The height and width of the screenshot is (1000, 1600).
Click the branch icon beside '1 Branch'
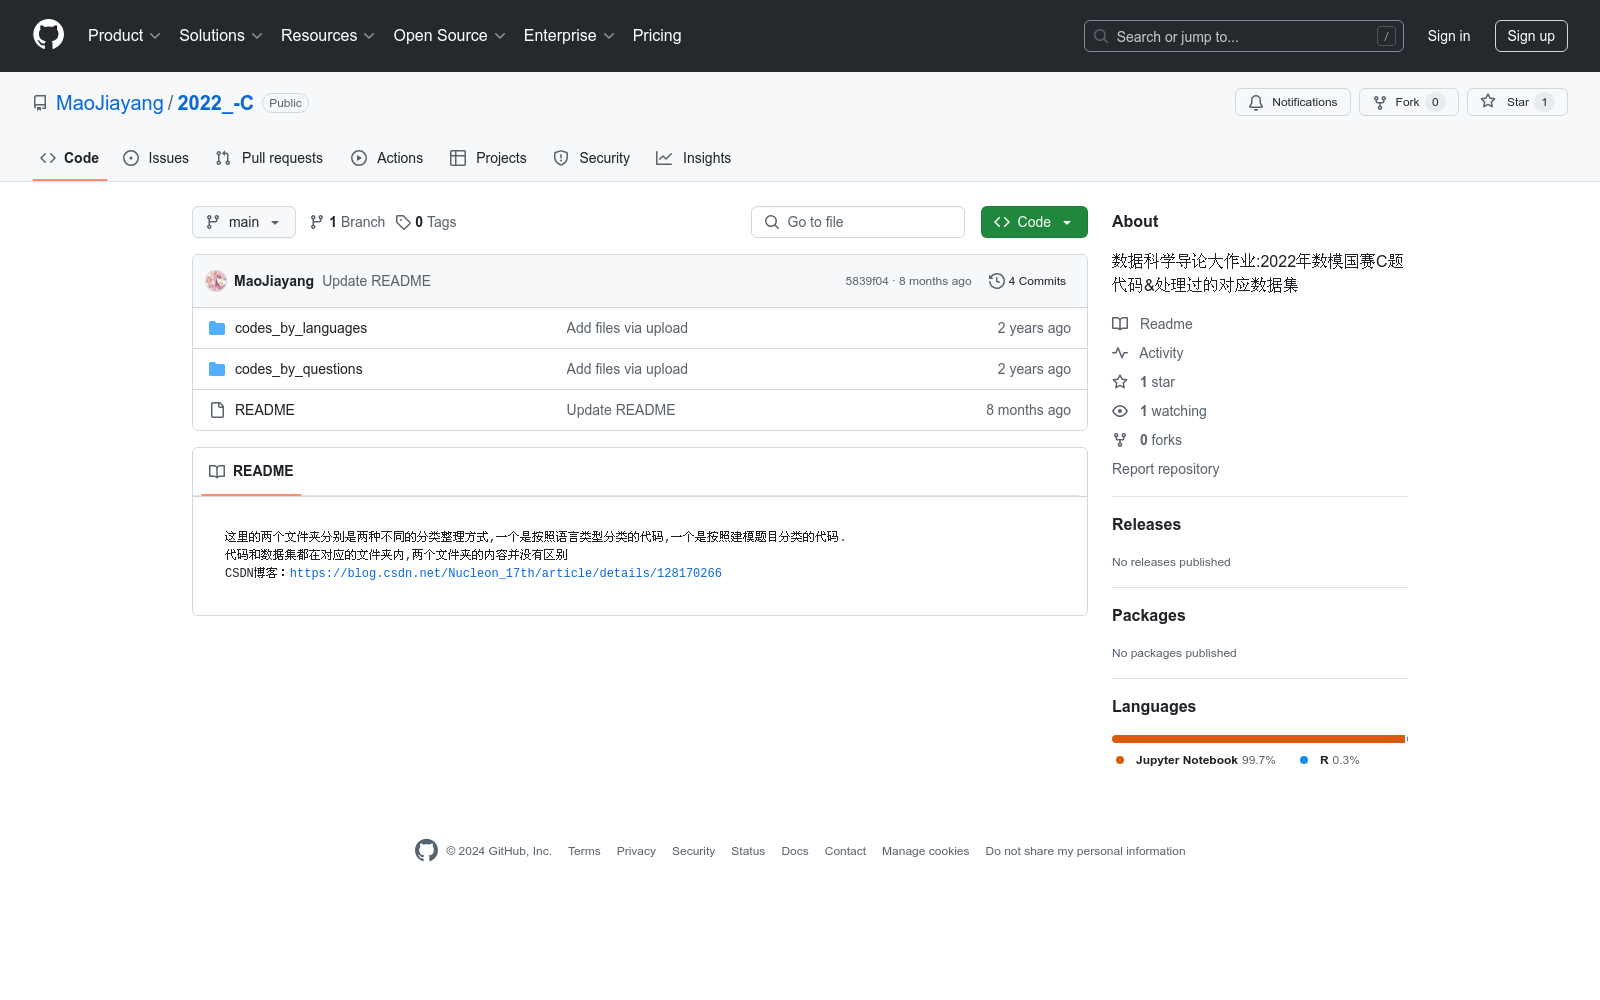point(317,222)
